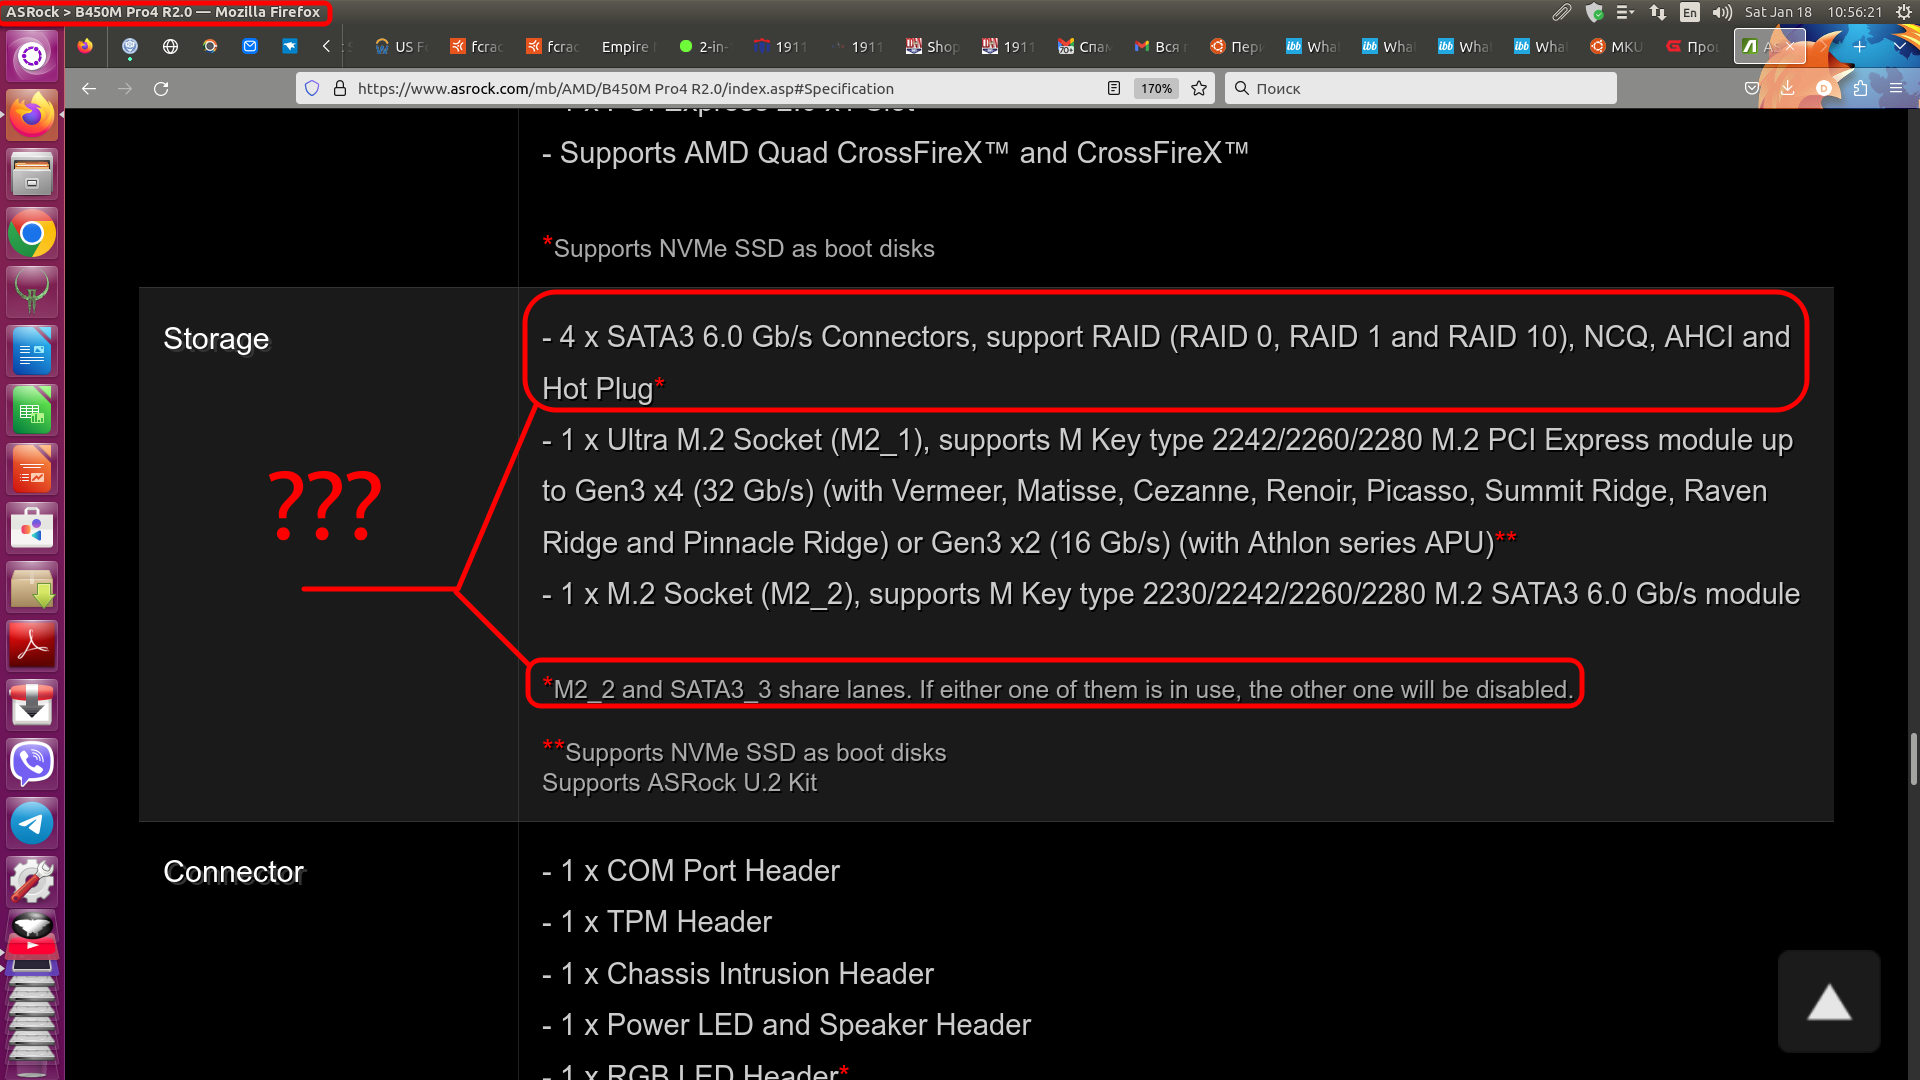Open Firefox downloads panel
Viewport: 1920px width, 1080px height.
coord(1787,89)
